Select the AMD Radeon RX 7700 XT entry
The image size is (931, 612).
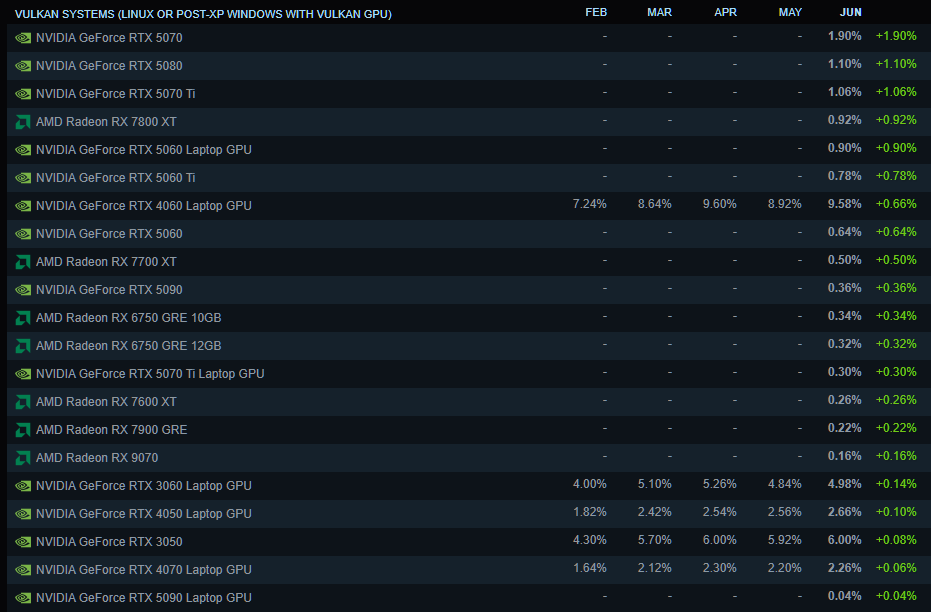pos(106,262)
